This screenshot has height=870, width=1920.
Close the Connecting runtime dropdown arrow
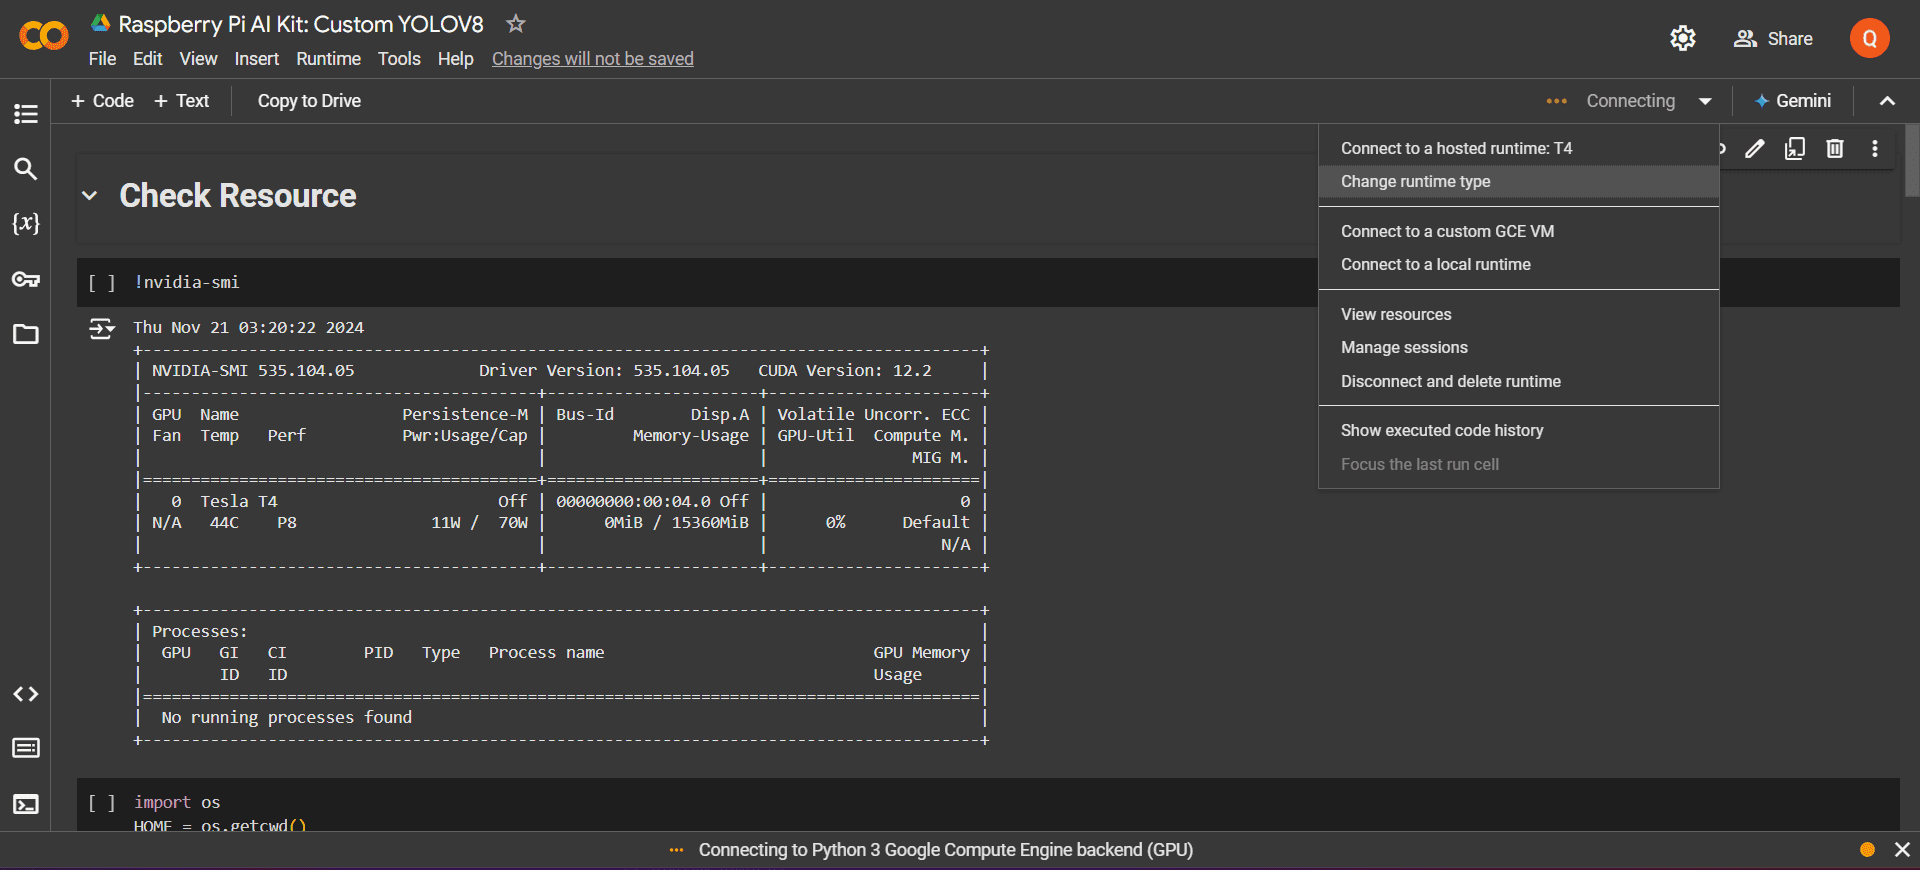[1705, 101]
